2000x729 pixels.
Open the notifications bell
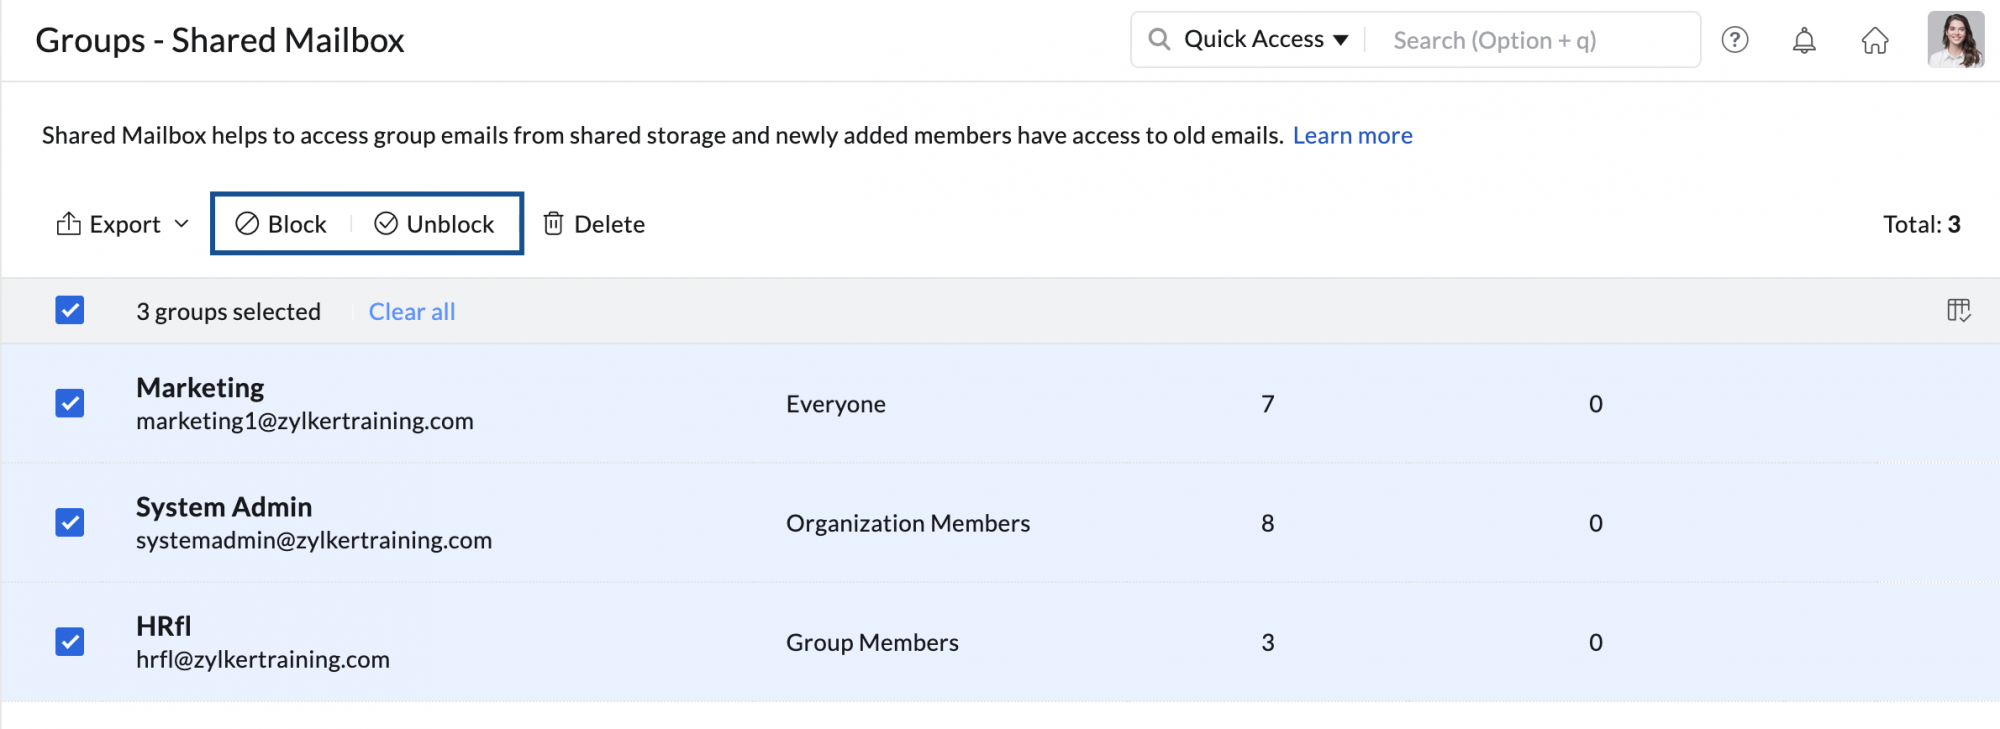[1804, 40]
